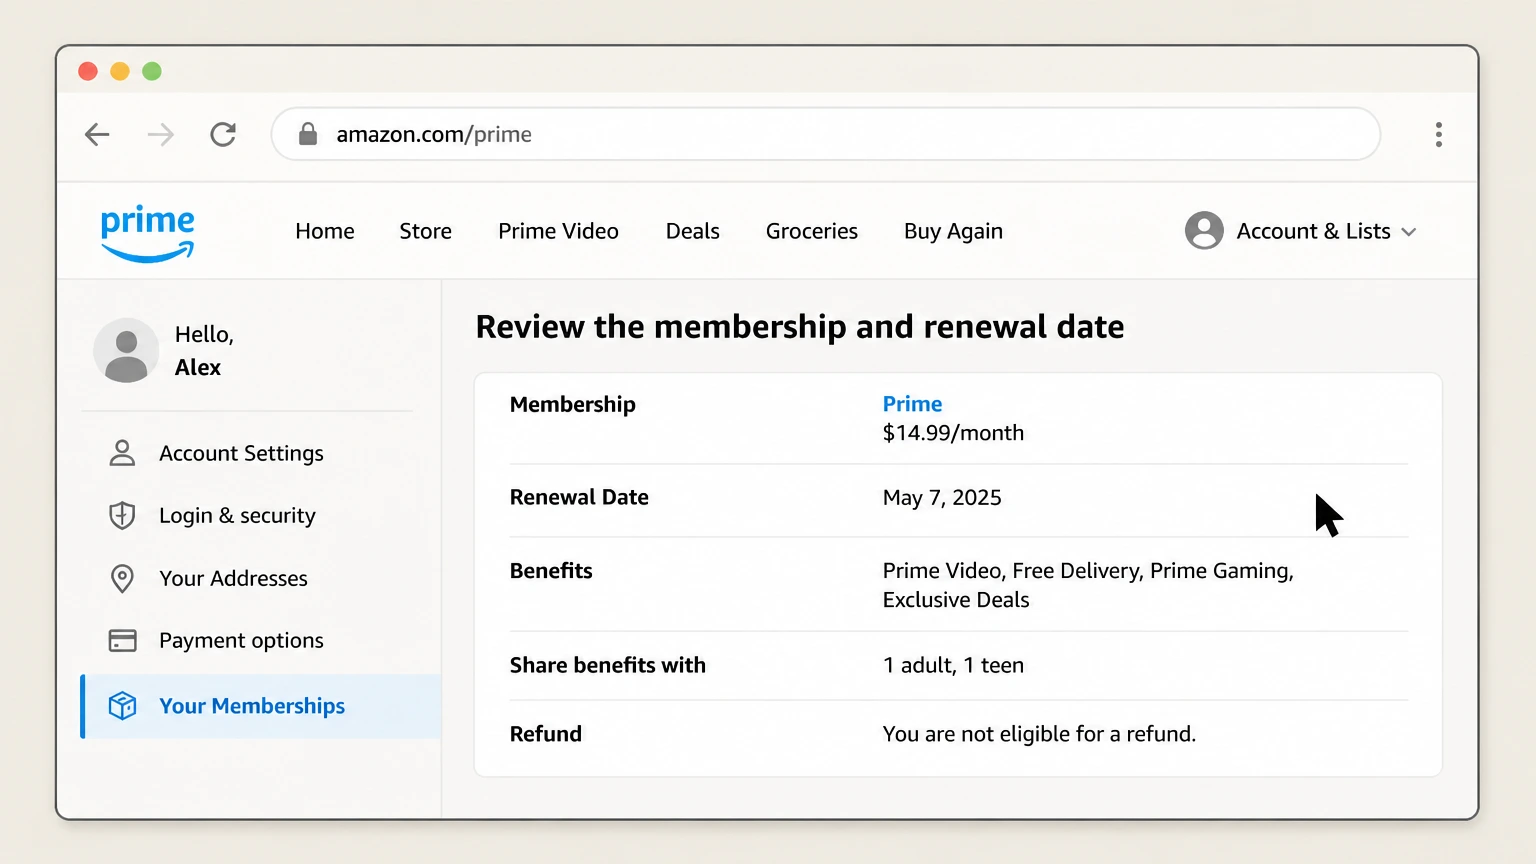Open the Store nav item
This screenshot has height=864, width=1536.
pyautogui.click(x=425, y=231)
